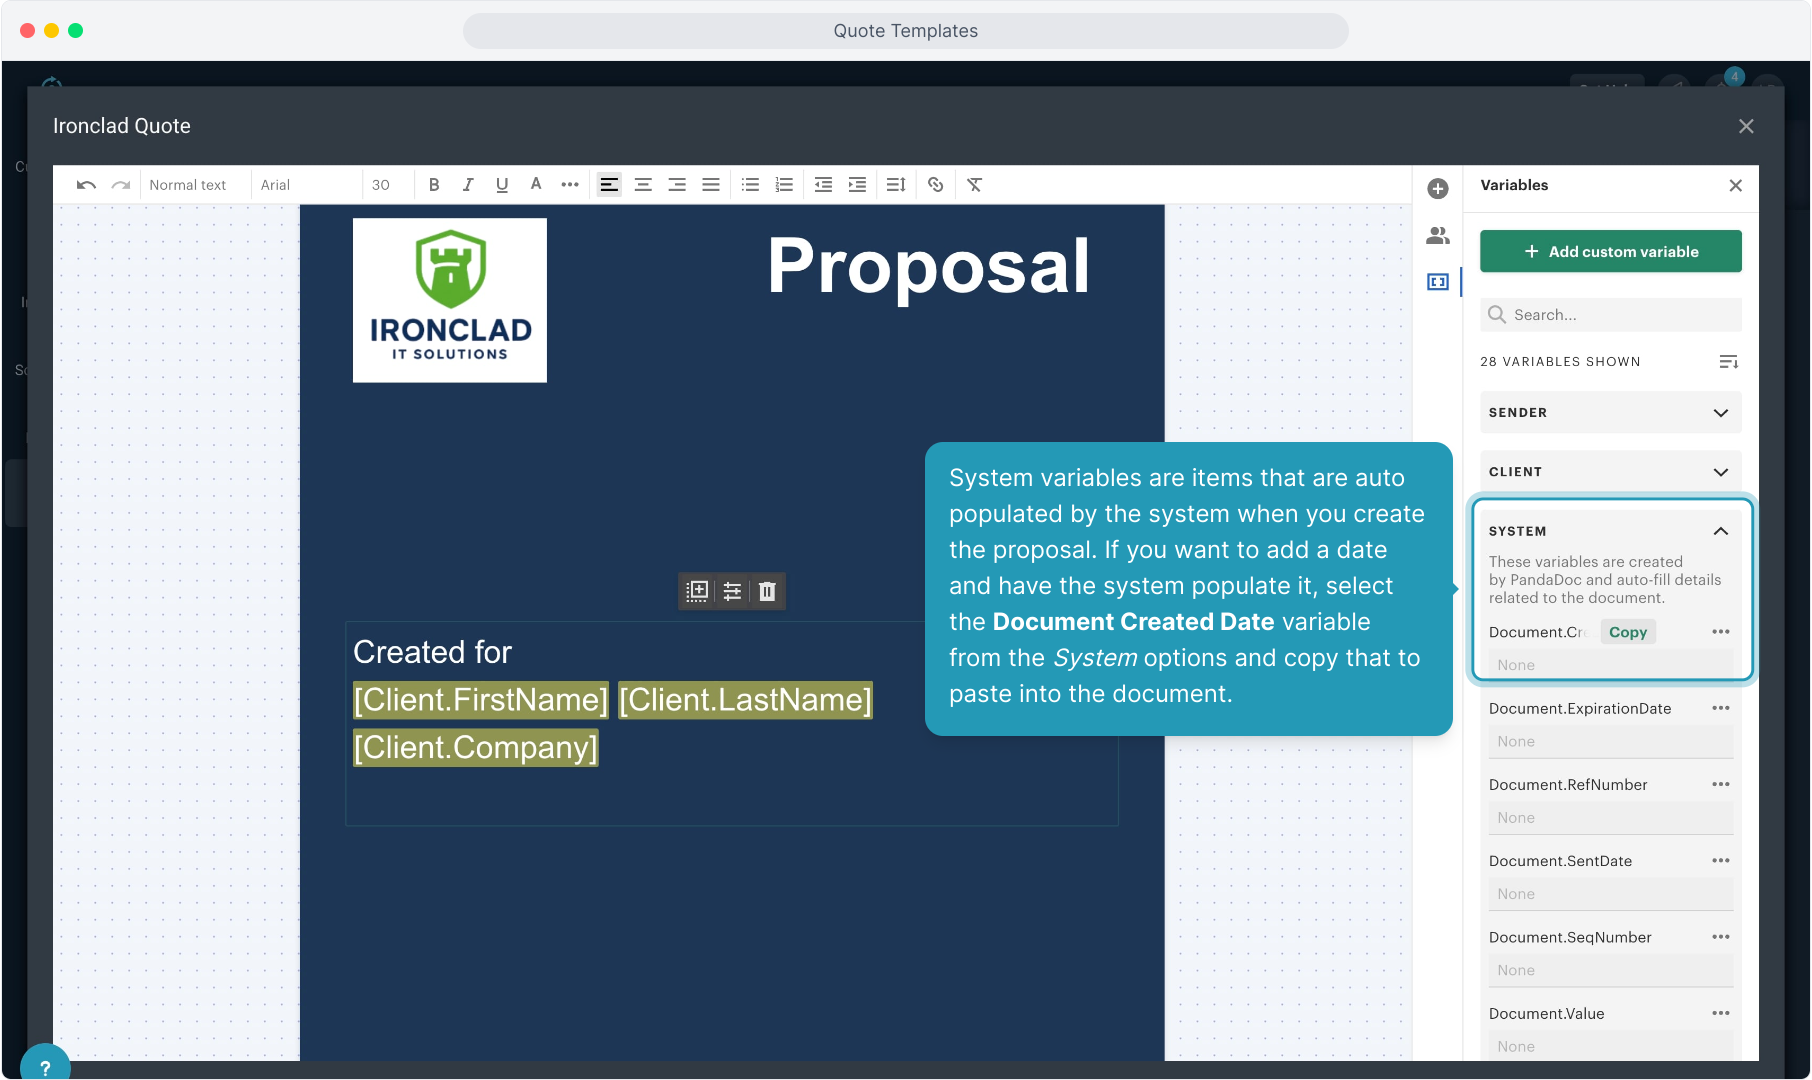
Task: Clear text formatting
Action: click(975, 185)
